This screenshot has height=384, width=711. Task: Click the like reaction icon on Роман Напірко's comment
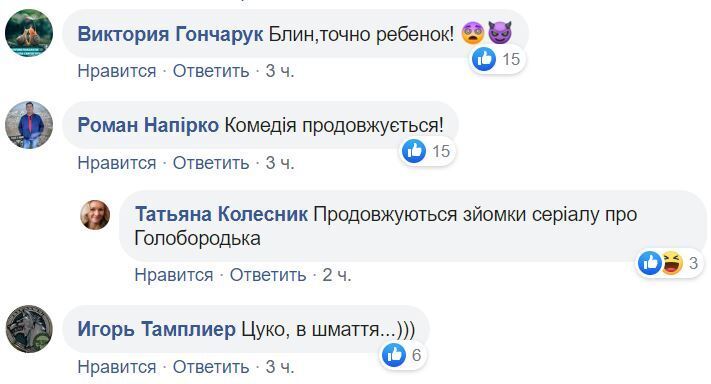pyautogui.click(x=414, y=151)
